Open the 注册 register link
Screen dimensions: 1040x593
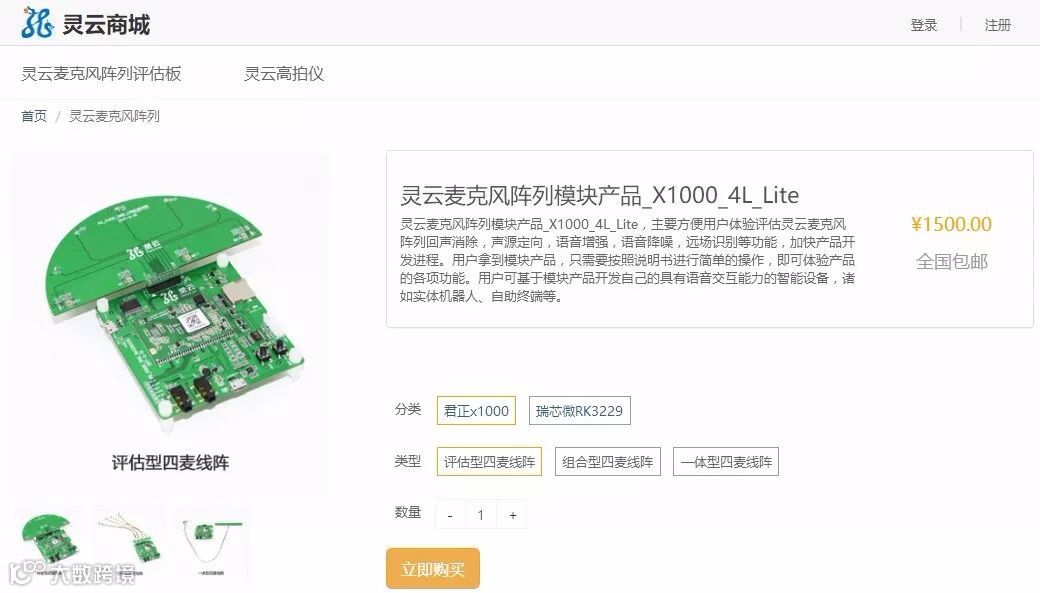coord(998,25)
